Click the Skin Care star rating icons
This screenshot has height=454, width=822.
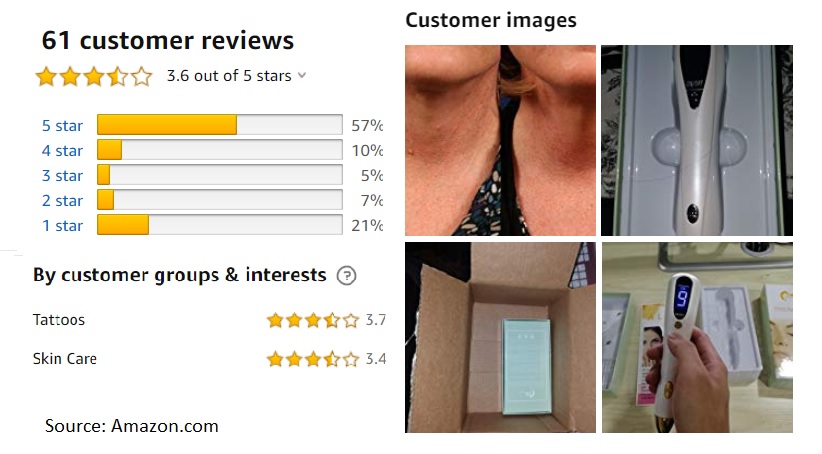click(313, 359)
